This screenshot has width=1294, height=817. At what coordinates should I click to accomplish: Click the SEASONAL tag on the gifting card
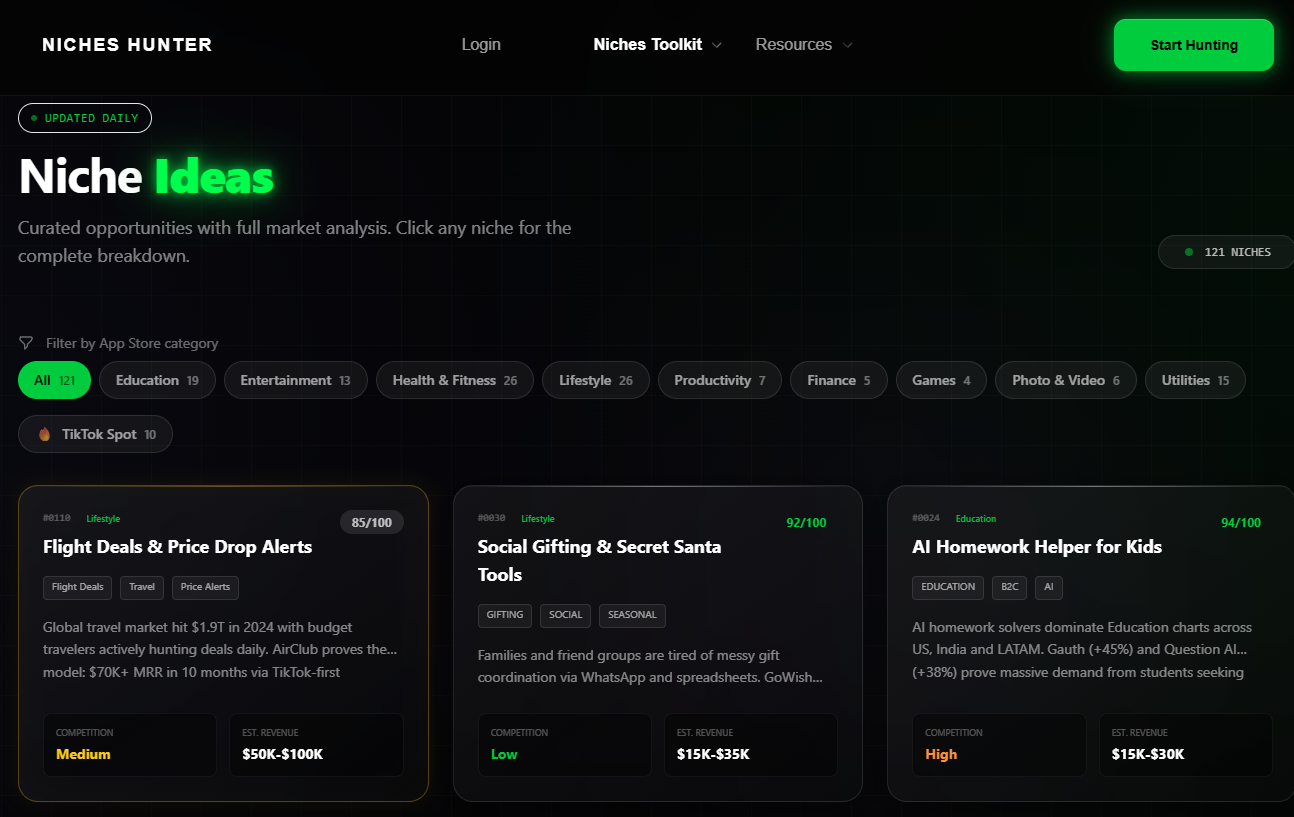tap(632, 616)
